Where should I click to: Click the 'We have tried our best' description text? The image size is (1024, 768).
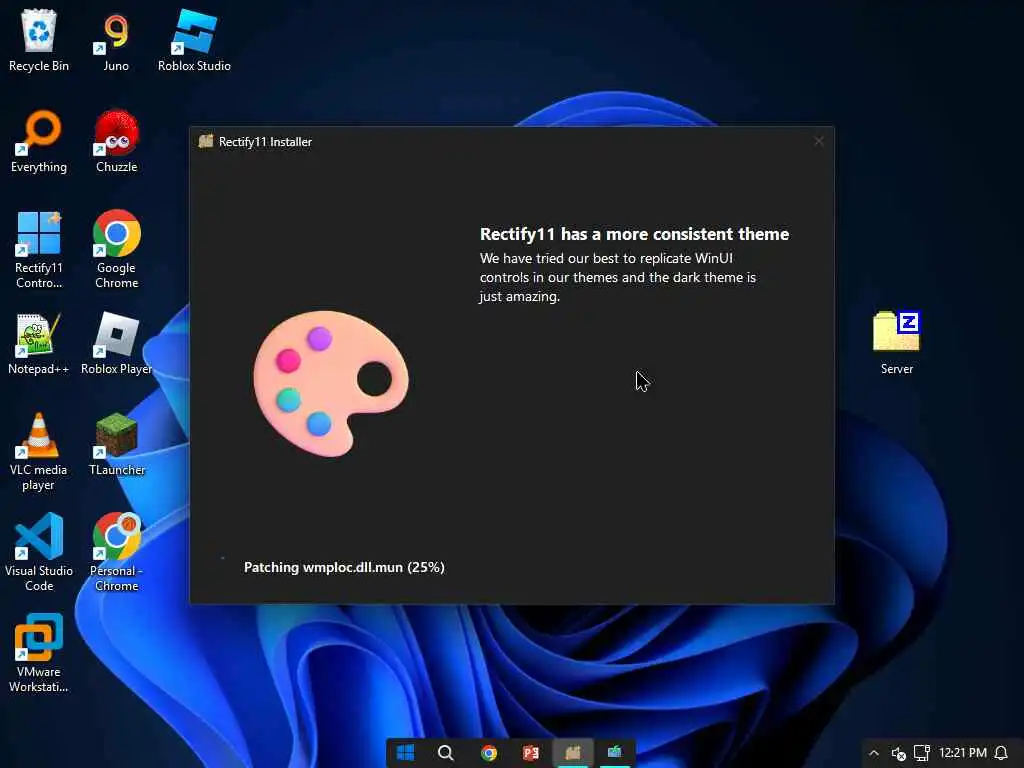click(618, 277)
